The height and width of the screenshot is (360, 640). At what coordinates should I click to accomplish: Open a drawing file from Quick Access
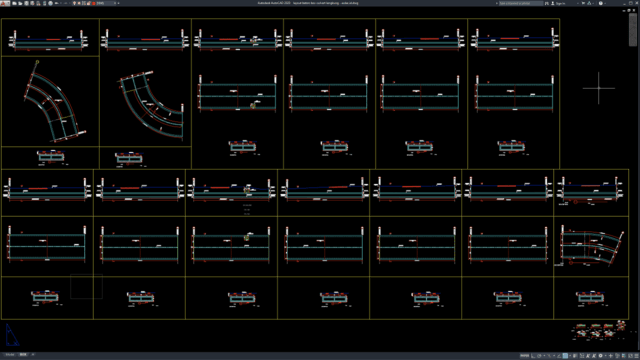[20, 3]
